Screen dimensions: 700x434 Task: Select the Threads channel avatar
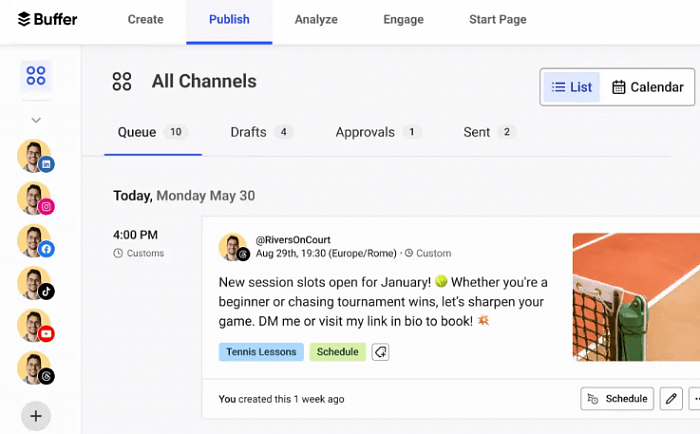coord(35,369)
